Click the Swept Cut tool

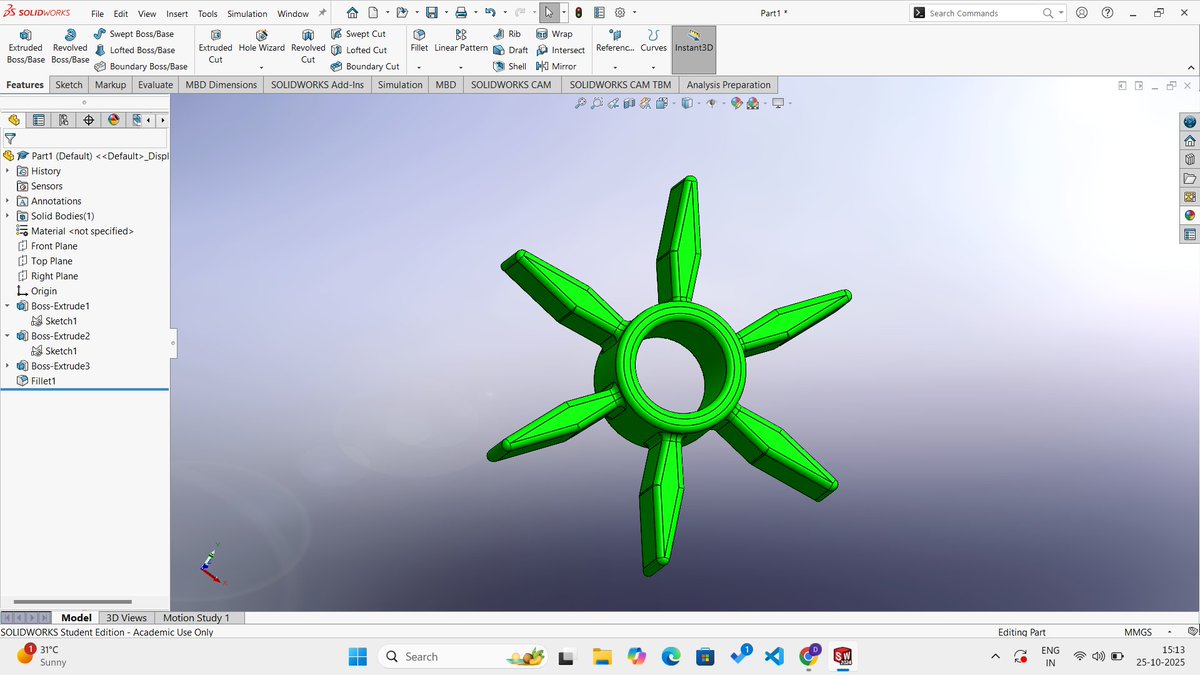point(358,34)
